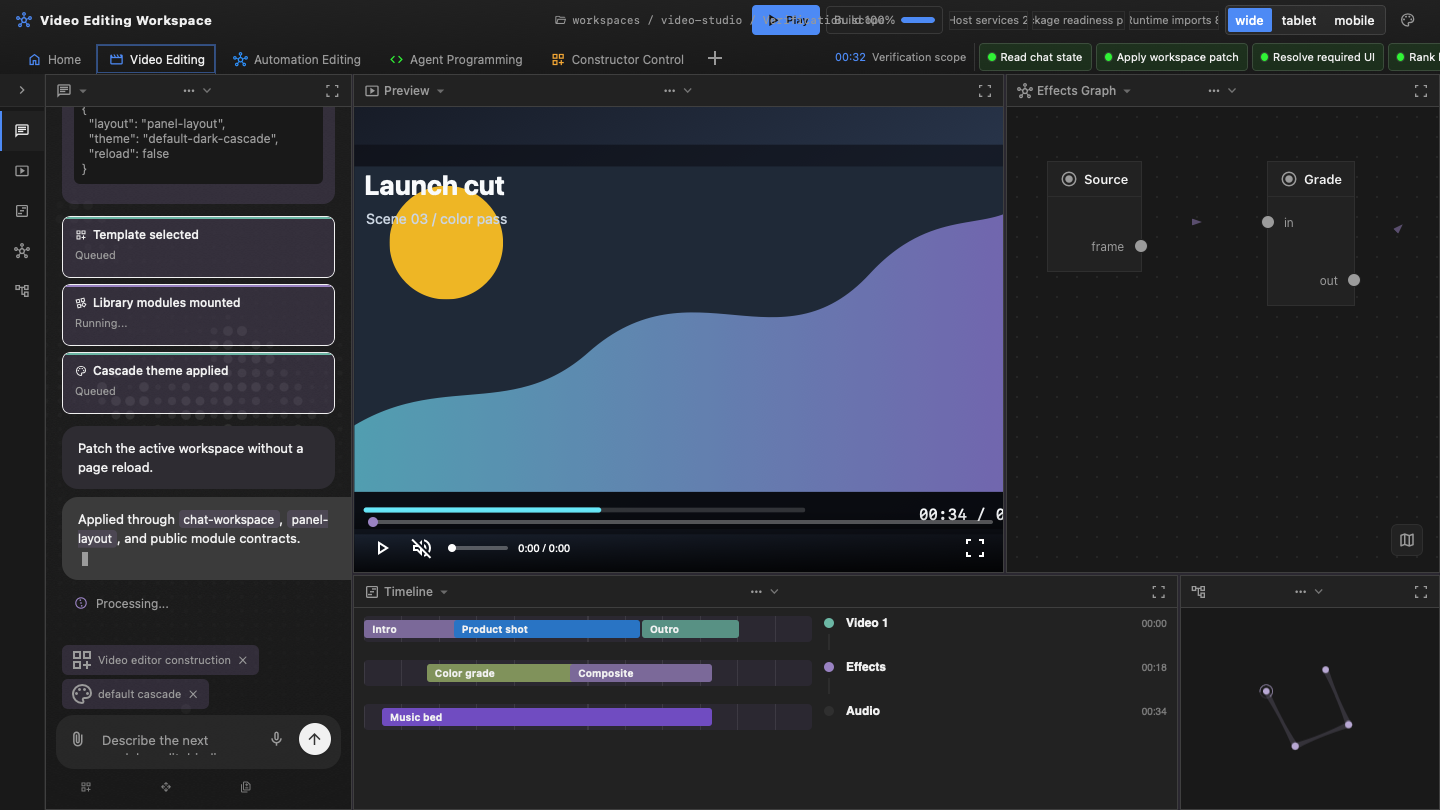Send the message with the up-arrow button
Viewport: 1440px width, 810px height.
point(314,739)
